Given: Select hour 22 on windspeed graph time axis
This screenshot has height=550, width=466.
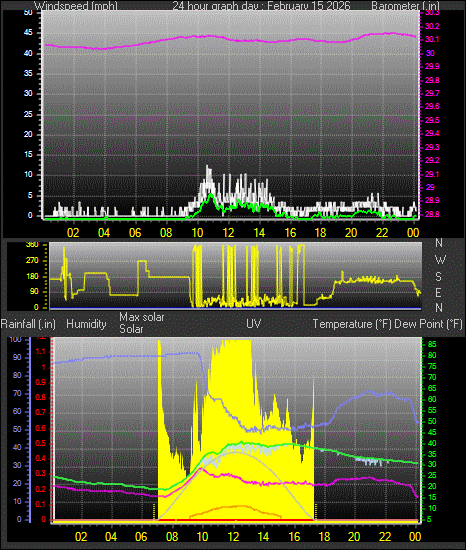Looking at the screenshot, I should [382, 233].
